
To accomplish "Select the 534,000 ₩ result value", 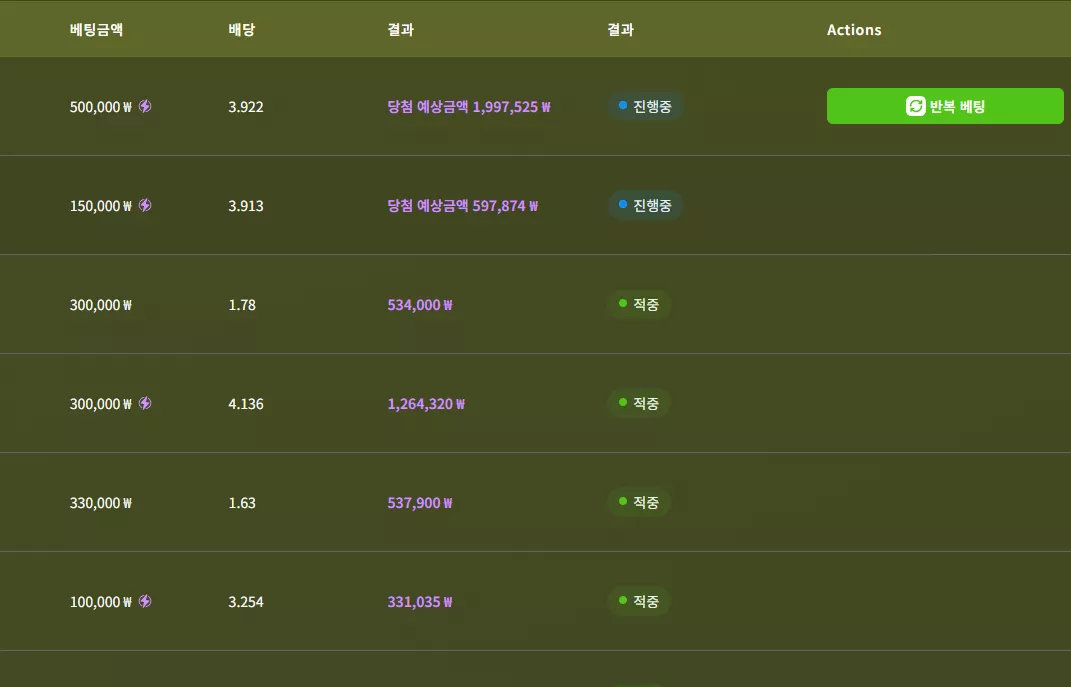I will pos(419,305).
